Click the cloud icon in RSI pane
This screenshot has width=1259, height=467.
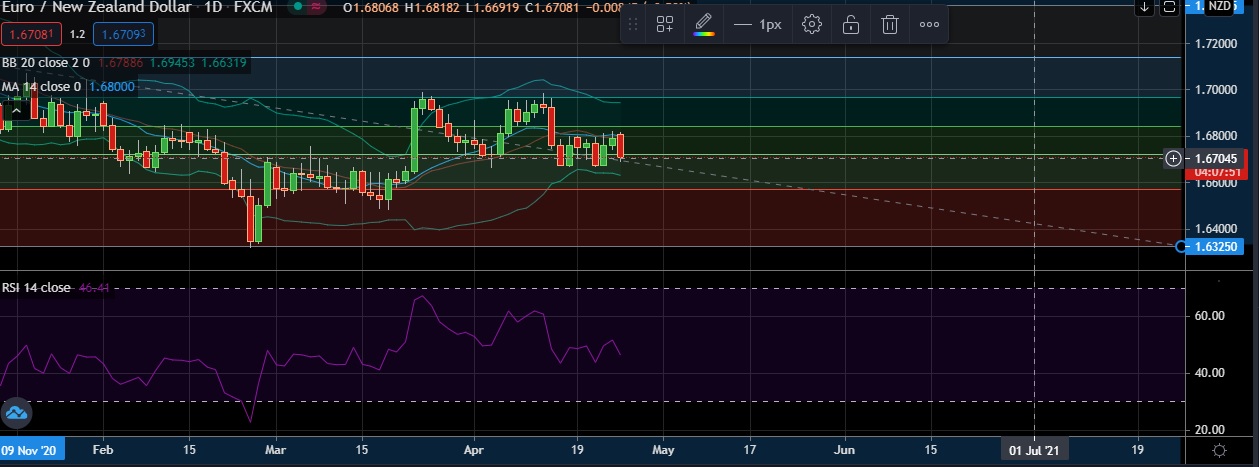click(16, 413)
